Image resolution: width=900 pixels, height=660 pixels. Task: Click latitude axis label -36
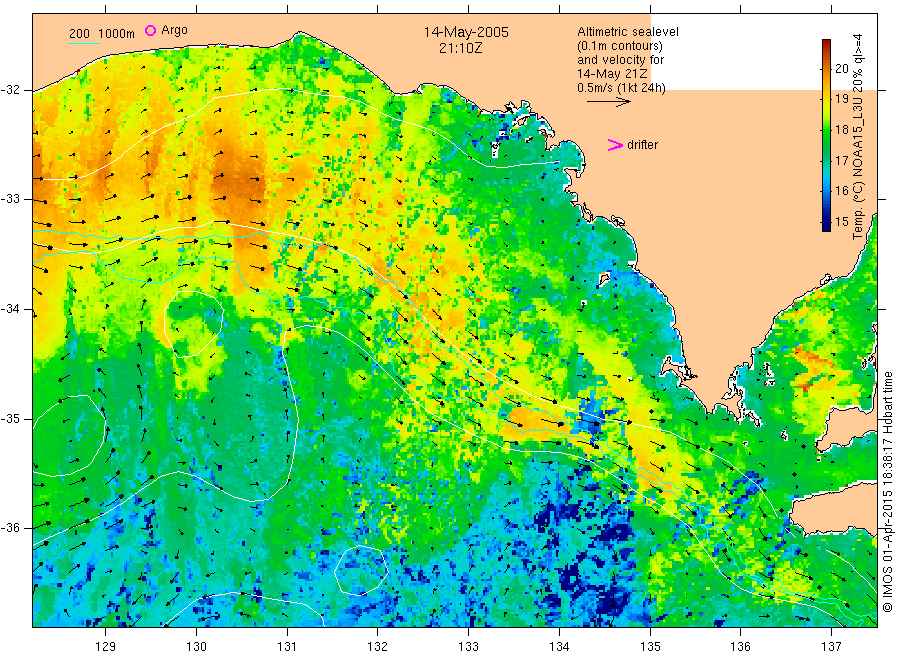click(x=10, y=527)
